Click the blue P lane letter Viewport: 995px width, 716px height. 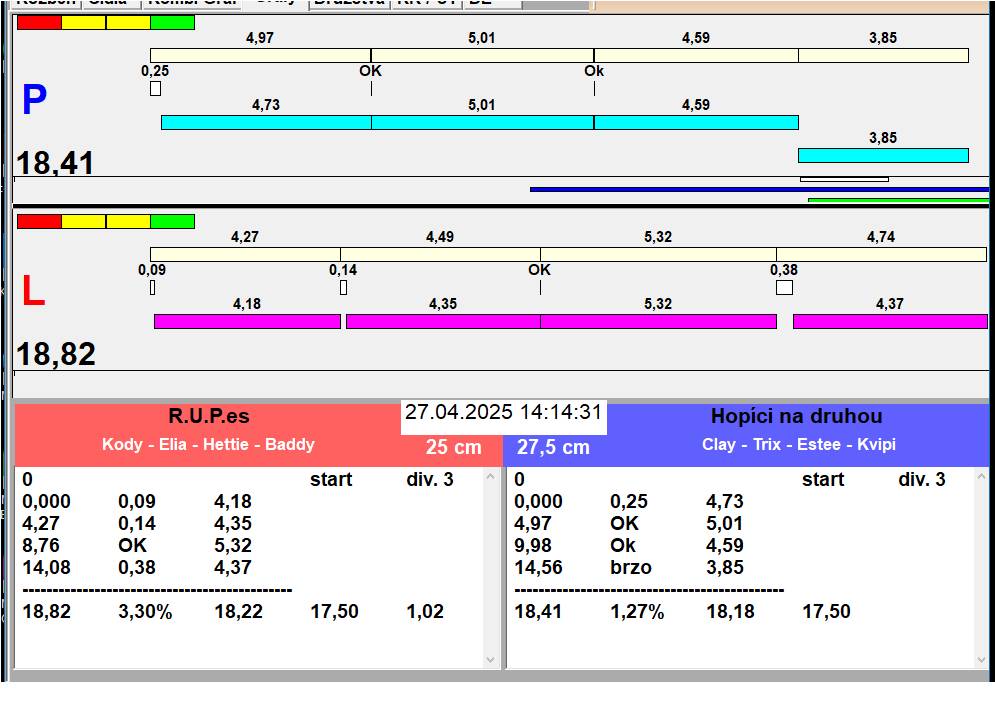(34, 100)
